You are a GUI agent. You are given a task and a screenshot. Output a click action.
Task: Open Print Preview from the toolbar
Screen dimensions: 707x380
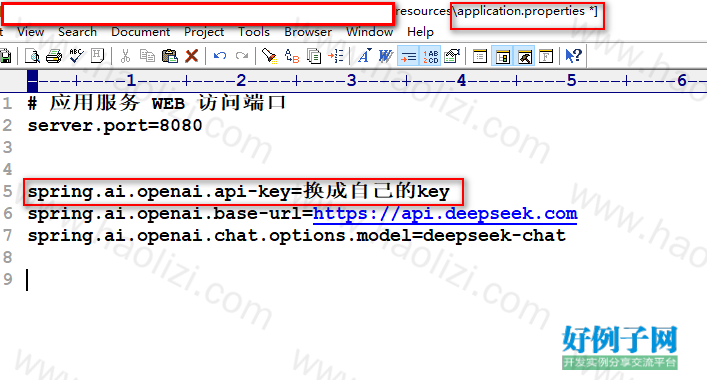click(x=32, y=56)
